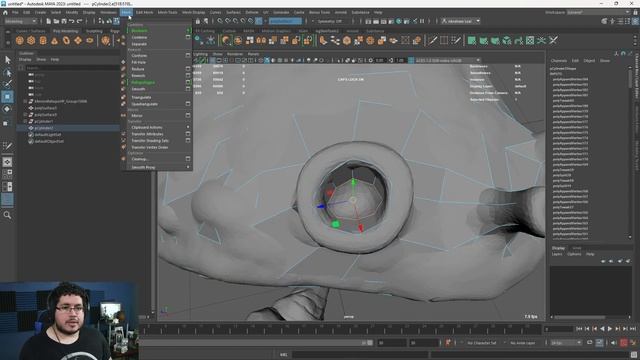Open the Symmetry Off dropdown

click(330, 21)
